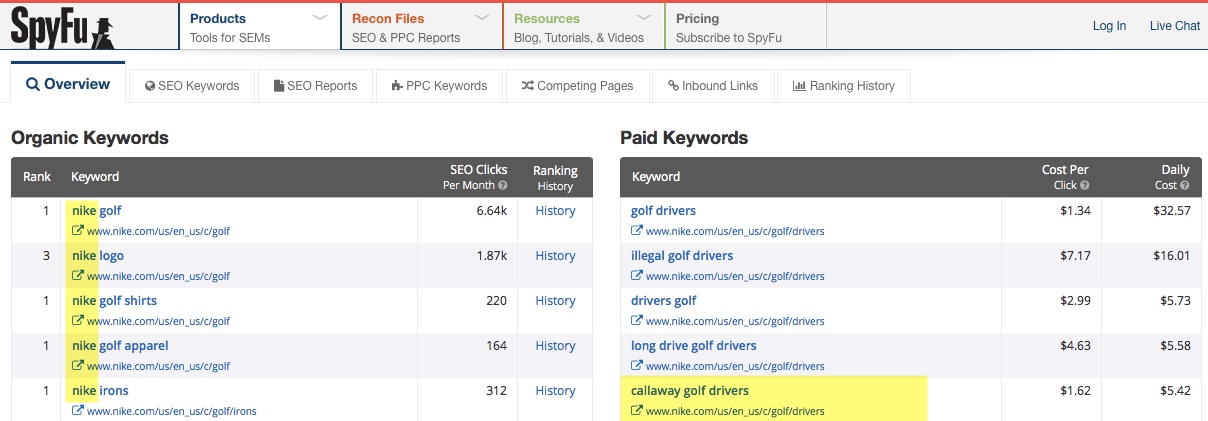
Task: Click help icon beside Daily Cost
Action: [x=1187, y=186]
